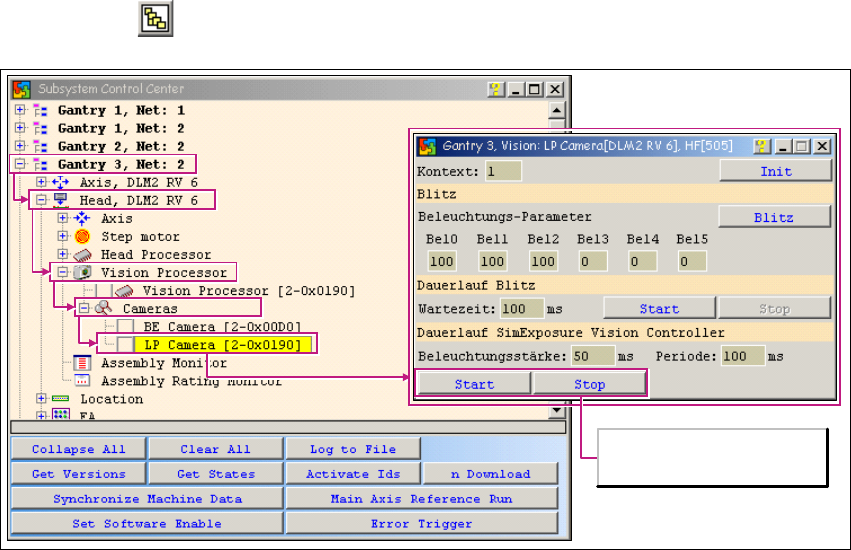
Task: Select the Head Processor chip icon
Action: (83, 255)
